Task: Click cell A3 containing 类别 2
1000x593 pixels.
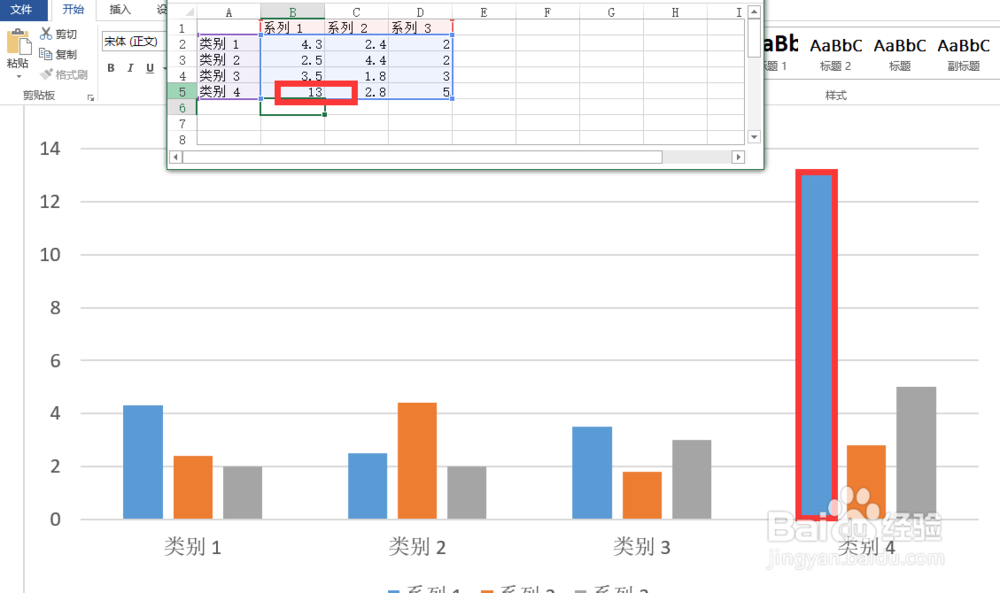Action: [x=228, y=59]
